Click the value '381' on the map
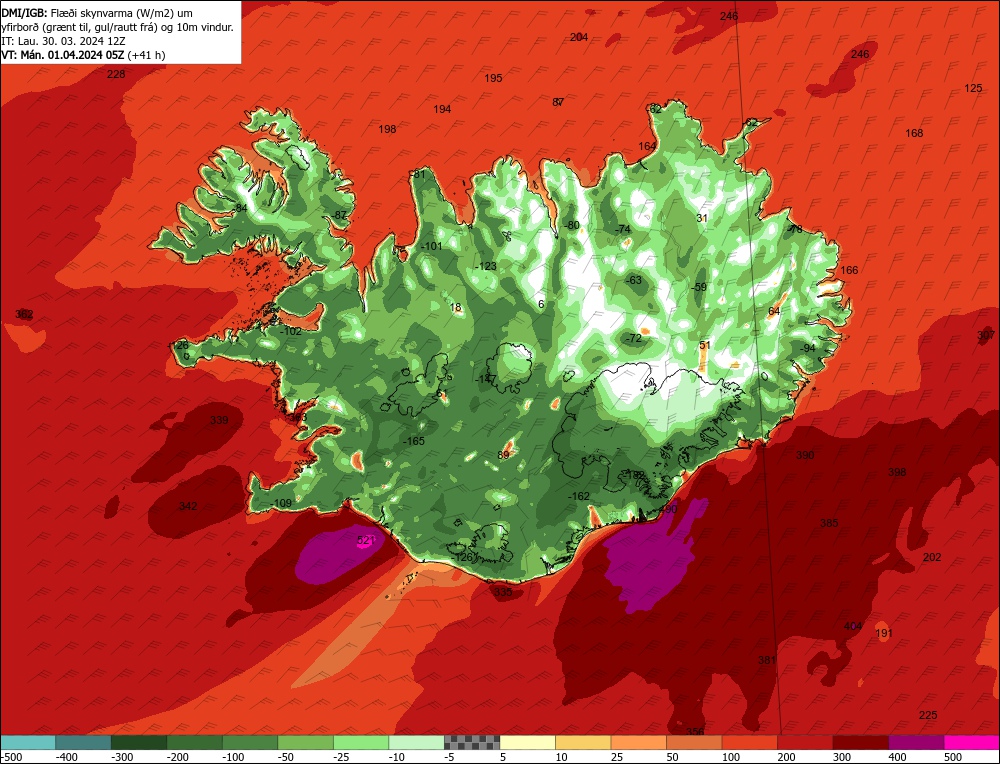The width and height of the screenshot is (1000, 764). (767, 659)
